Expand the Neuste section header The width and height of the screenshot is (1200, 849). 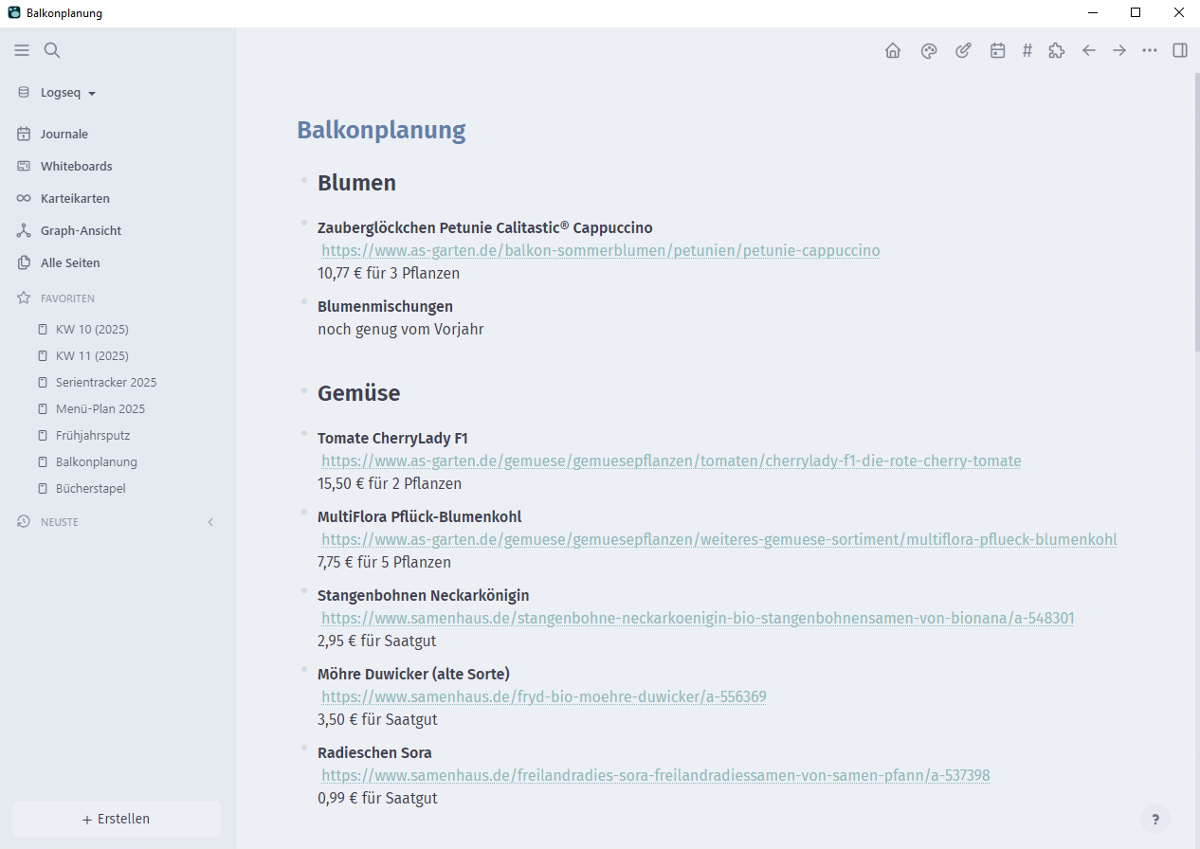click(x=60, y=522)
